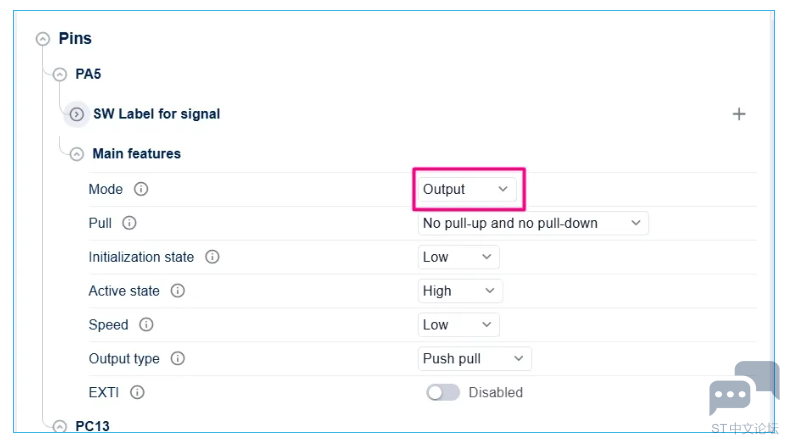Open the chat bubble support widget

pos(744,388)
